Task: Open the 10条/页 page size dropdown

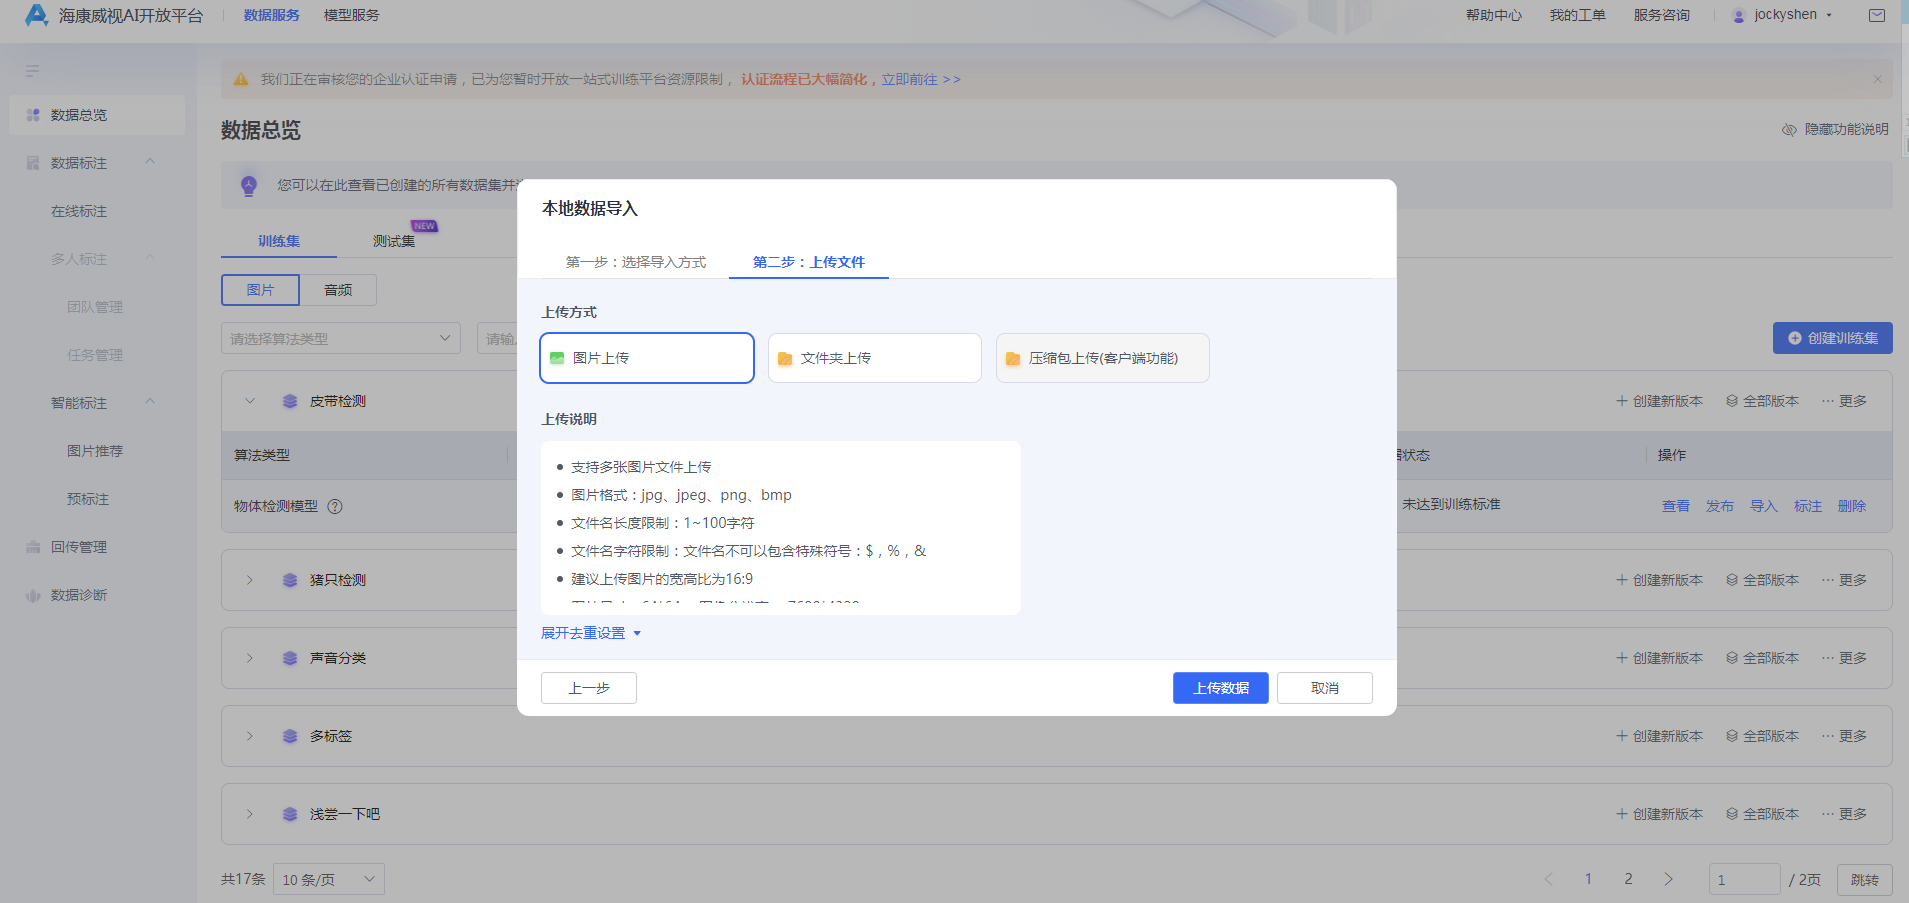Action: coord(328,878)
